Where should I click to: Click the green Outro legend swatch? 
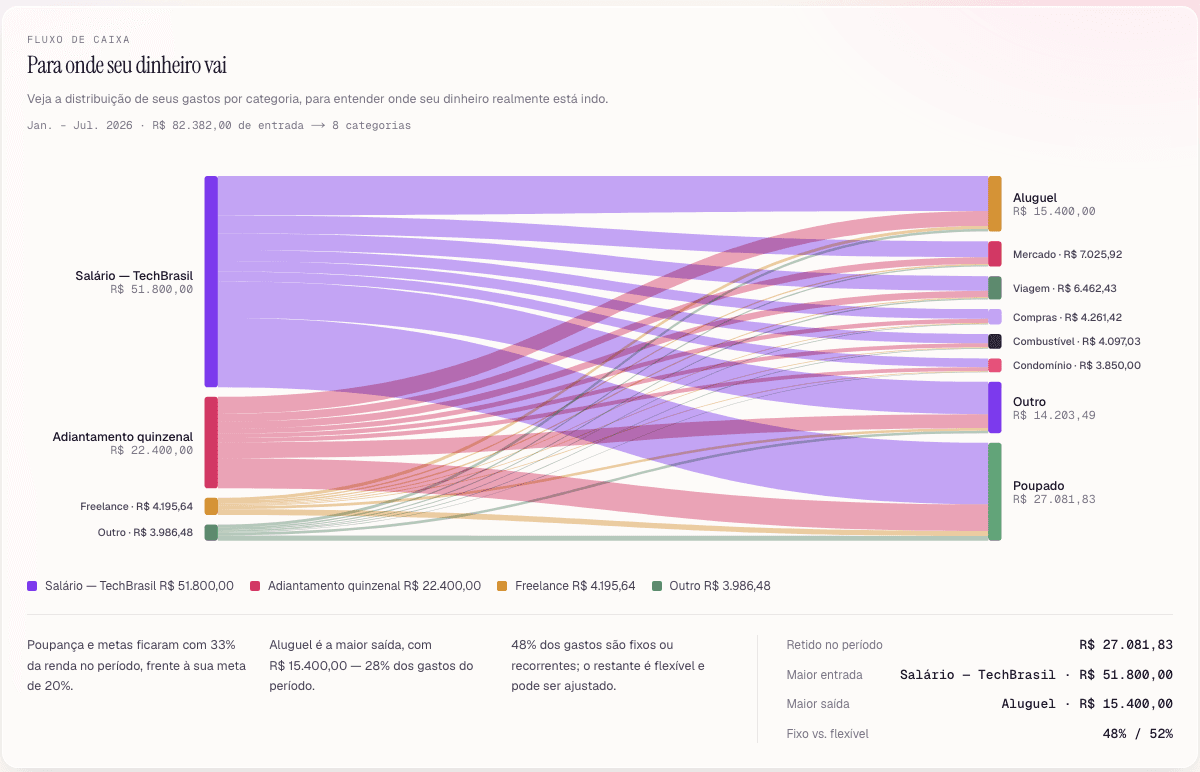click(657, 586)
